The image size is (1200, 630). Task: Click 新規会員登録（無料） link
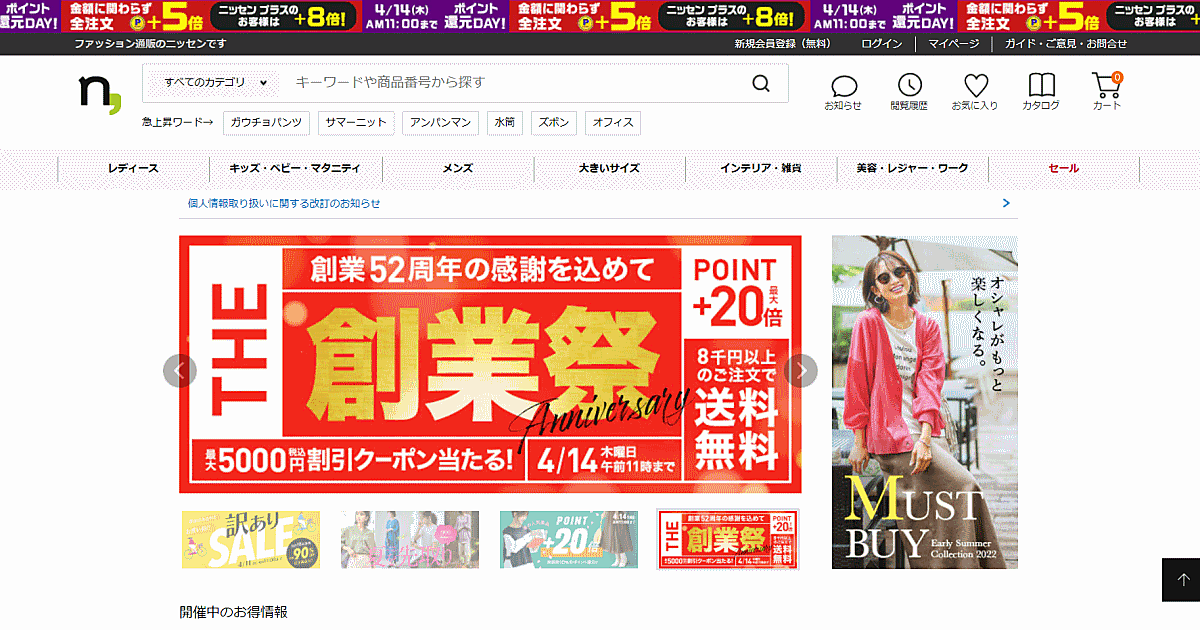pyautogui.click(x=782, y=44)
